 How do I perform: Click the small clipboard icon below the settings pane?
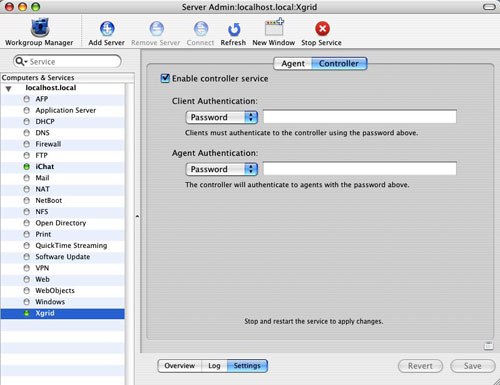488,346
